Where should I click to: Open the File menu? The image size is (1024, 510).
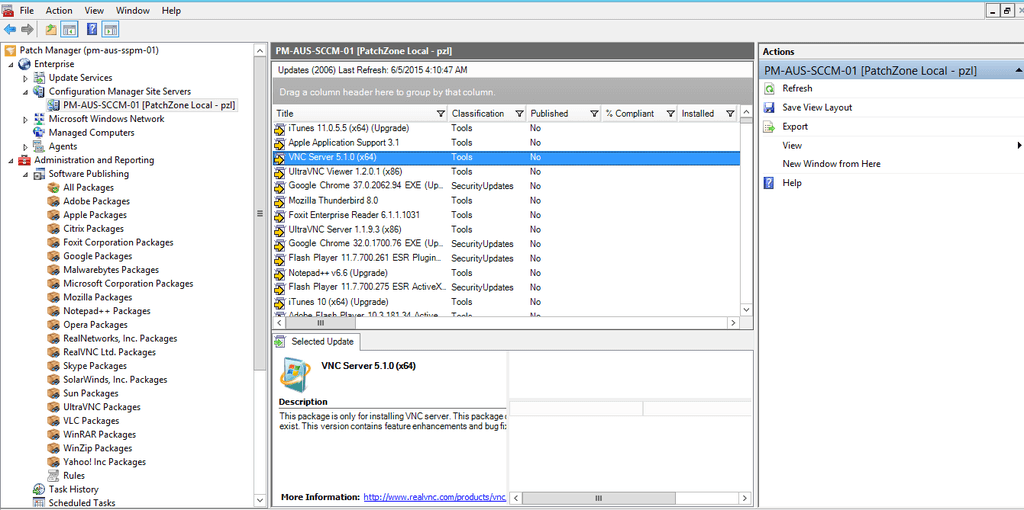tap(27, 10)
